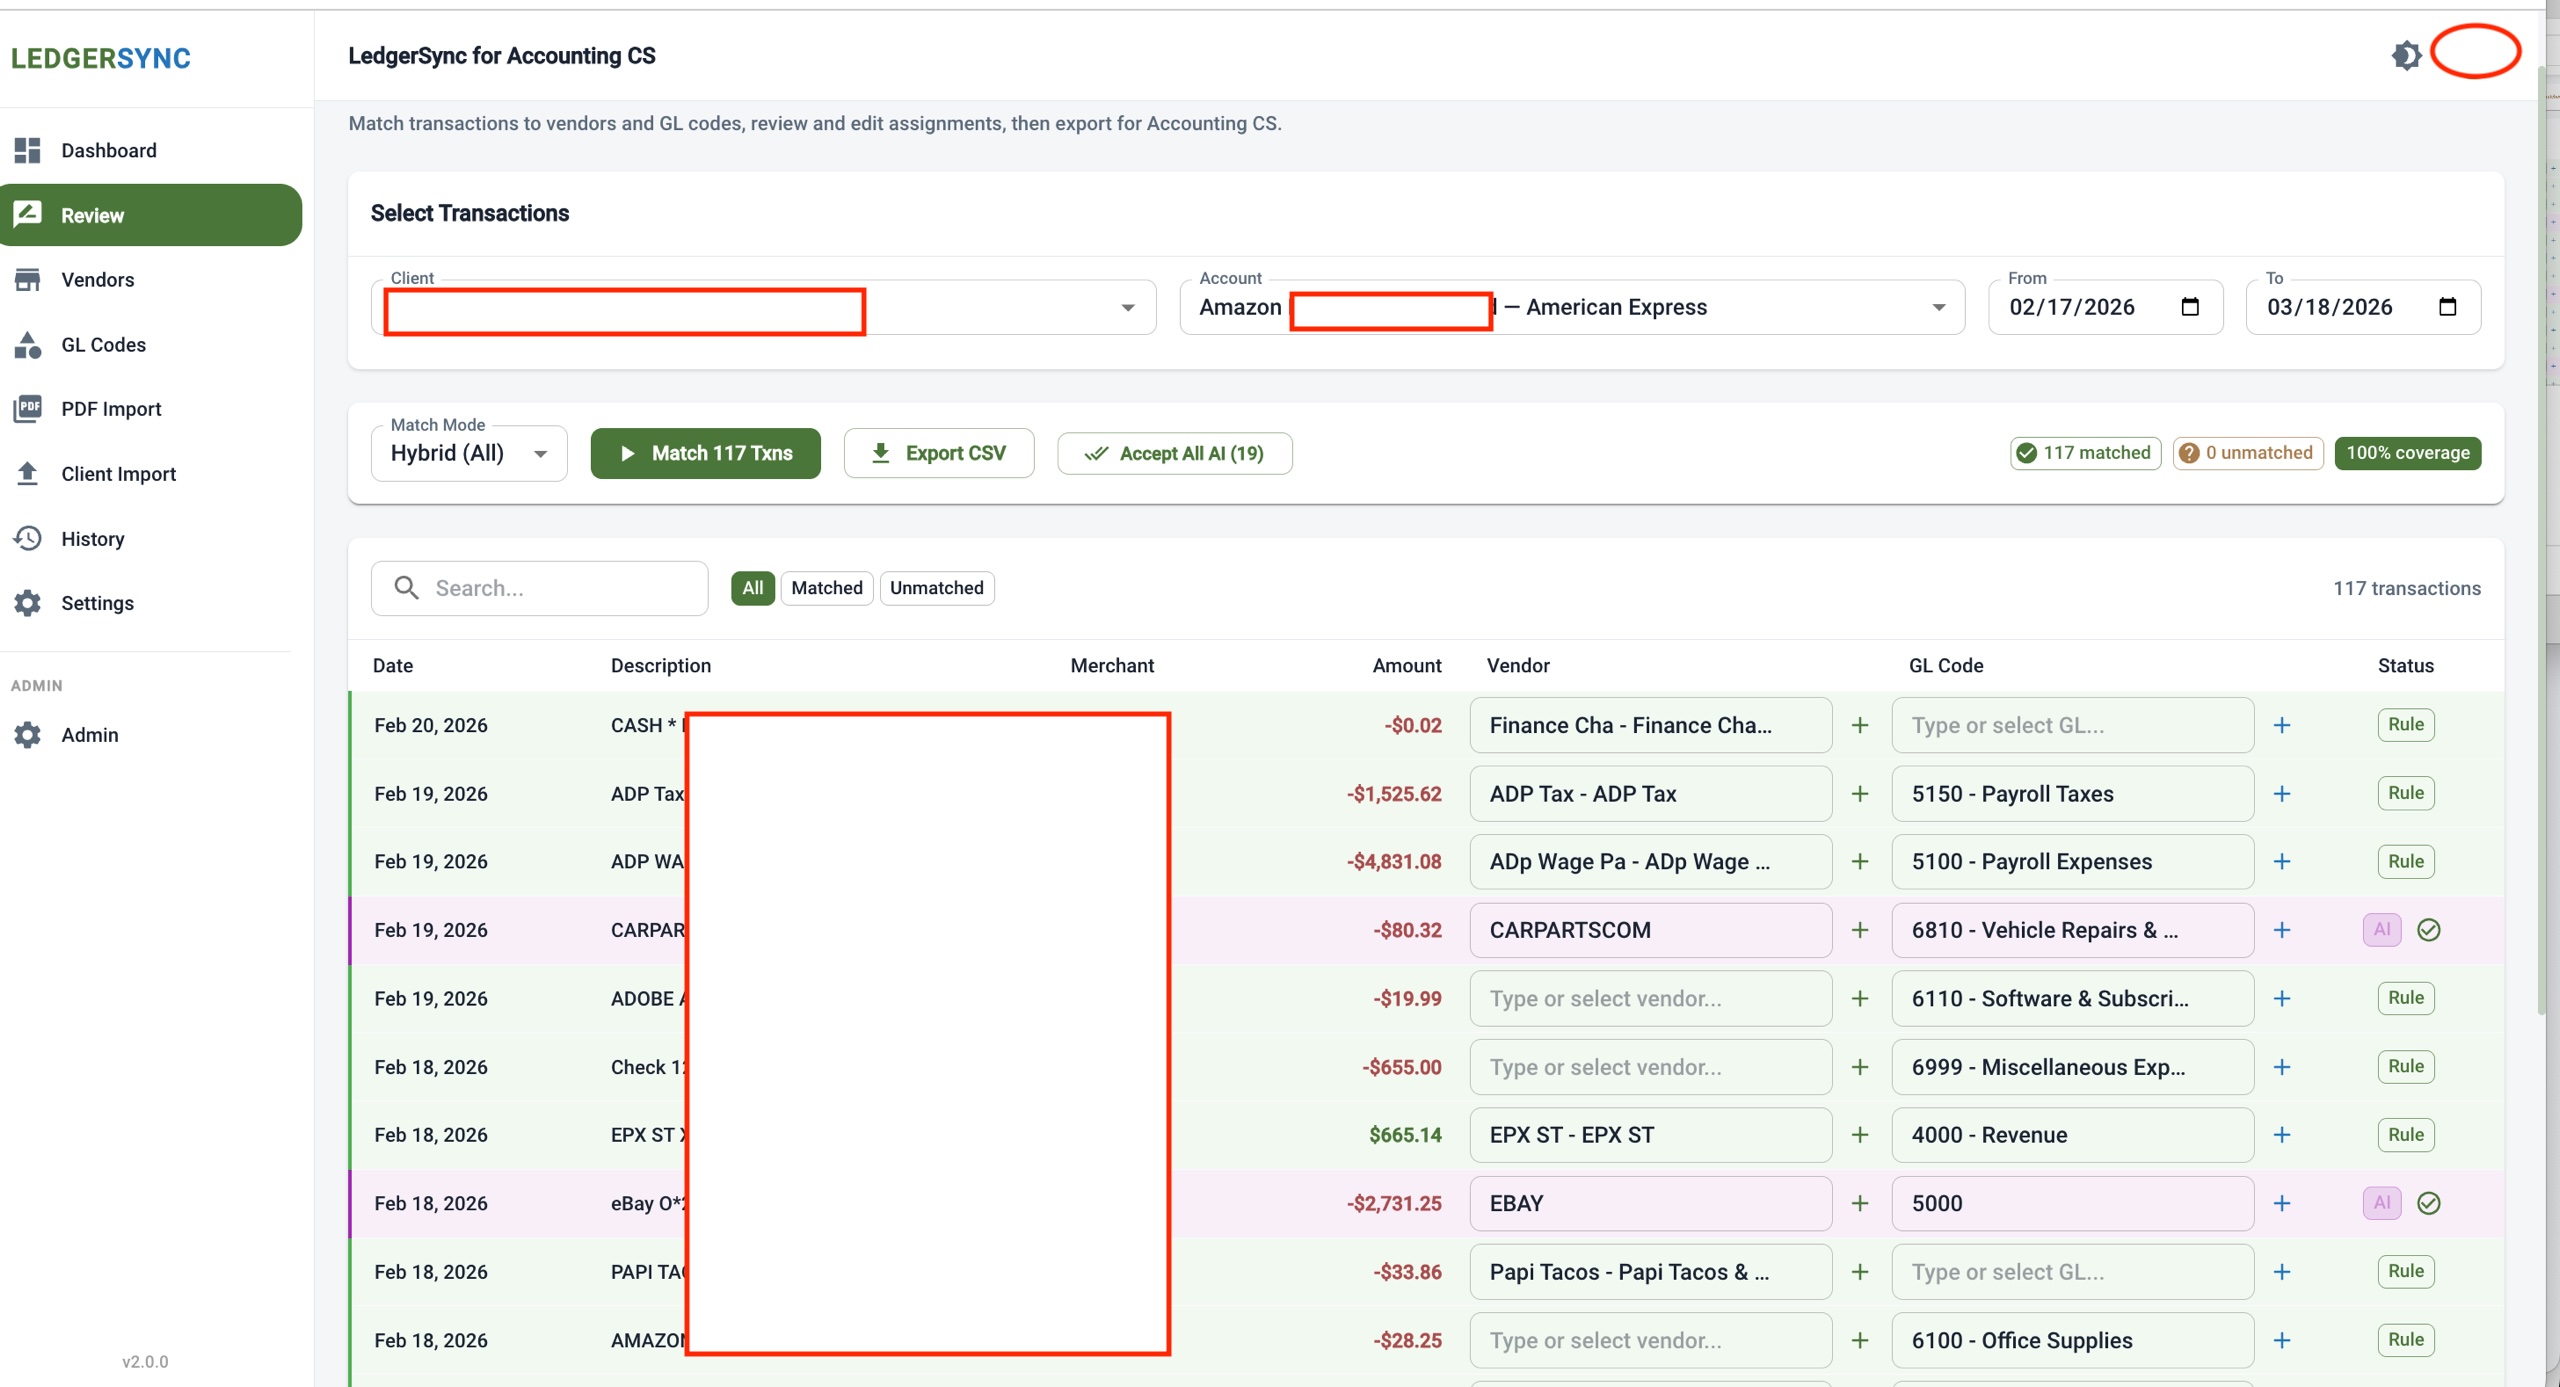The width and height of the screenshot is (2560, 1387).
Task: Click the PDF Import sidebar icon
Action: (28, 408)
